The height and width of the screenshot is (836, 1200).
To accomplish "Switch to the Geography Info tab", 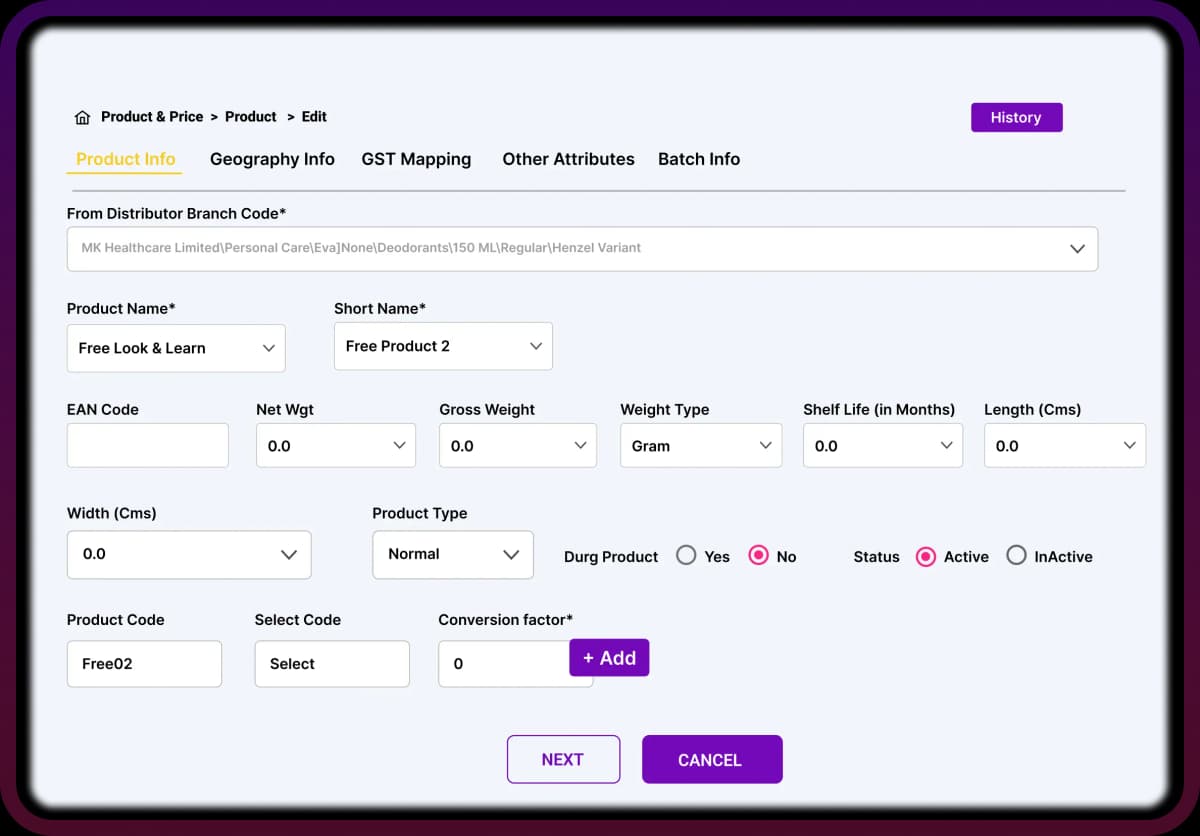I will coord(272,159).
